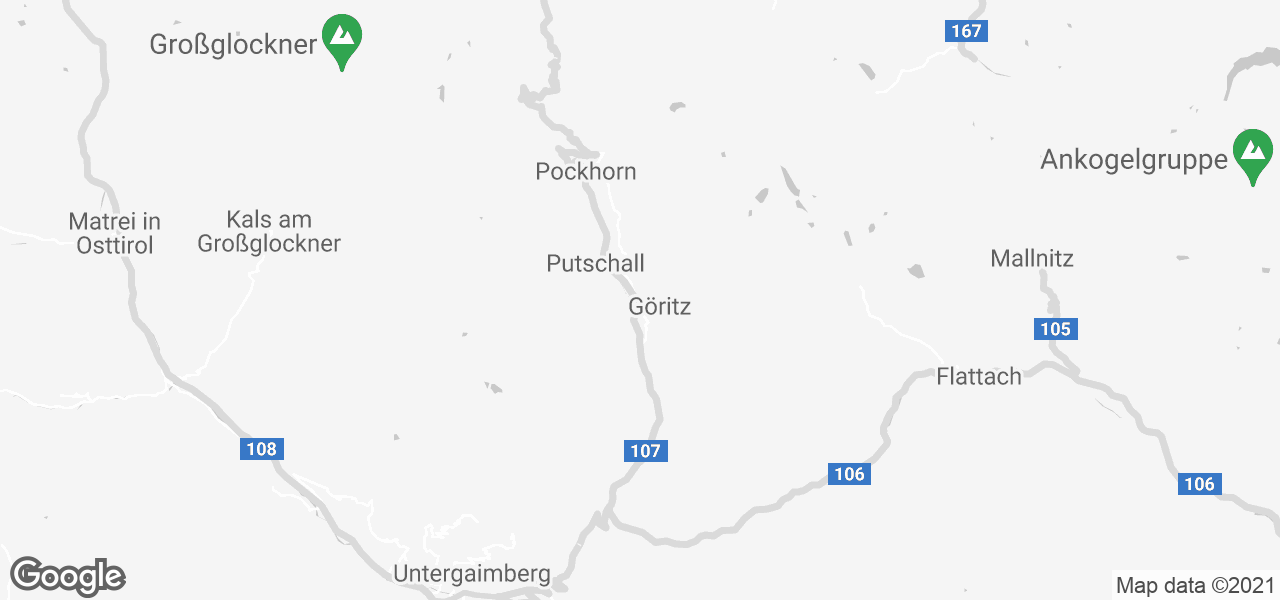Click the Matrei in Osttirol label
The image size is (1280, 600).
coord(115,232)
